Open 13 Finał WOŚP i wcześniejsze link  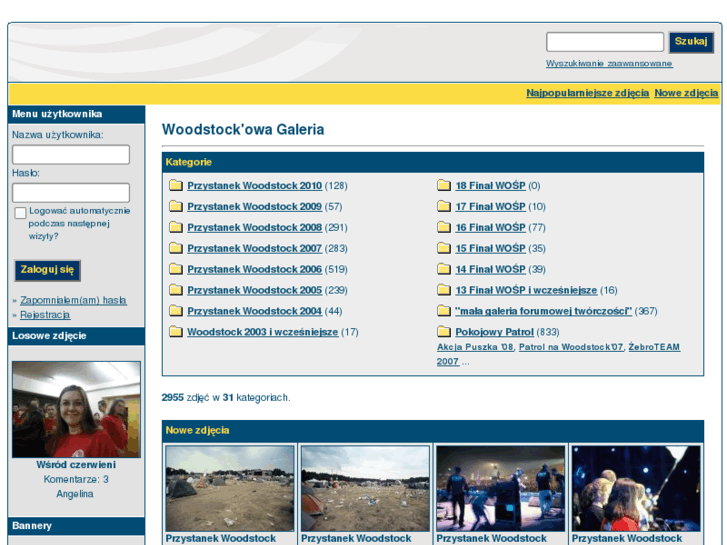click(526, 290)
